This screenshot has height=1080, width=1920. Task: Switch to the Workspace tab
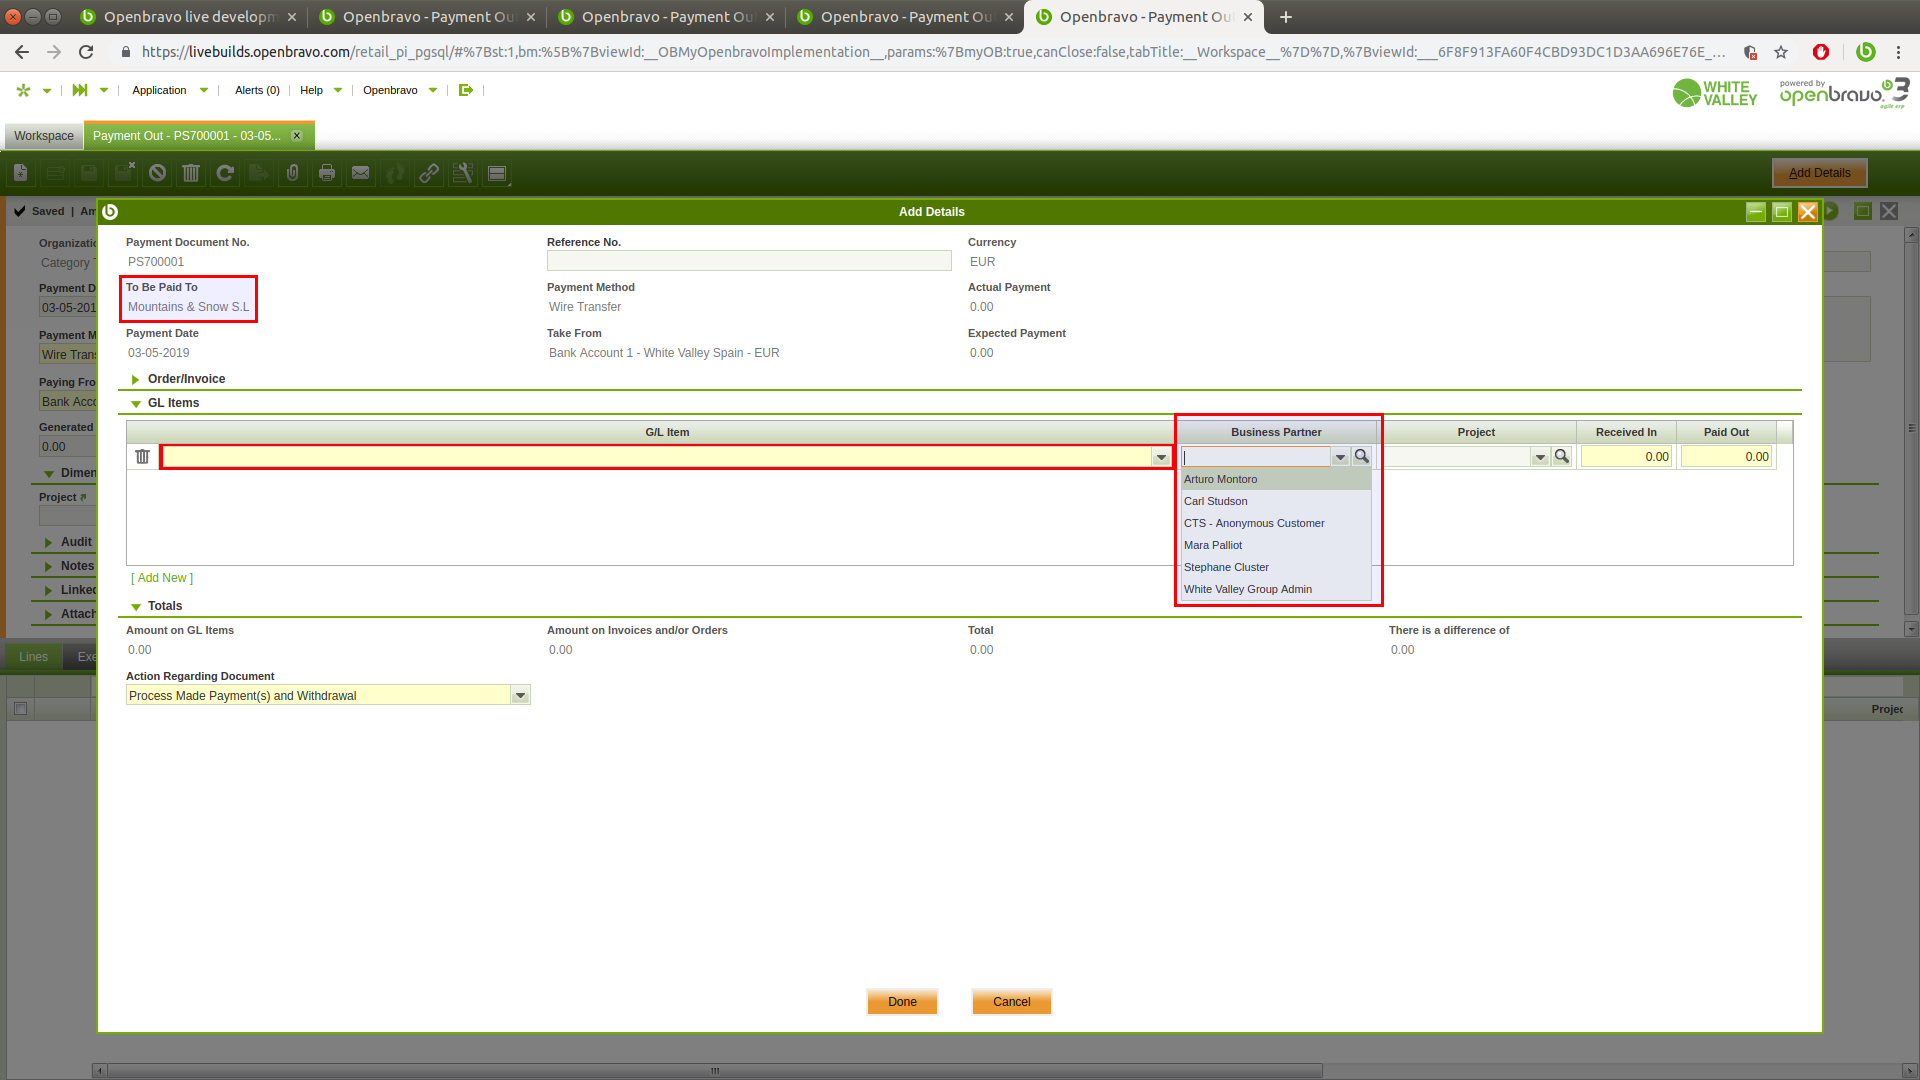click(x=44, y=136)
